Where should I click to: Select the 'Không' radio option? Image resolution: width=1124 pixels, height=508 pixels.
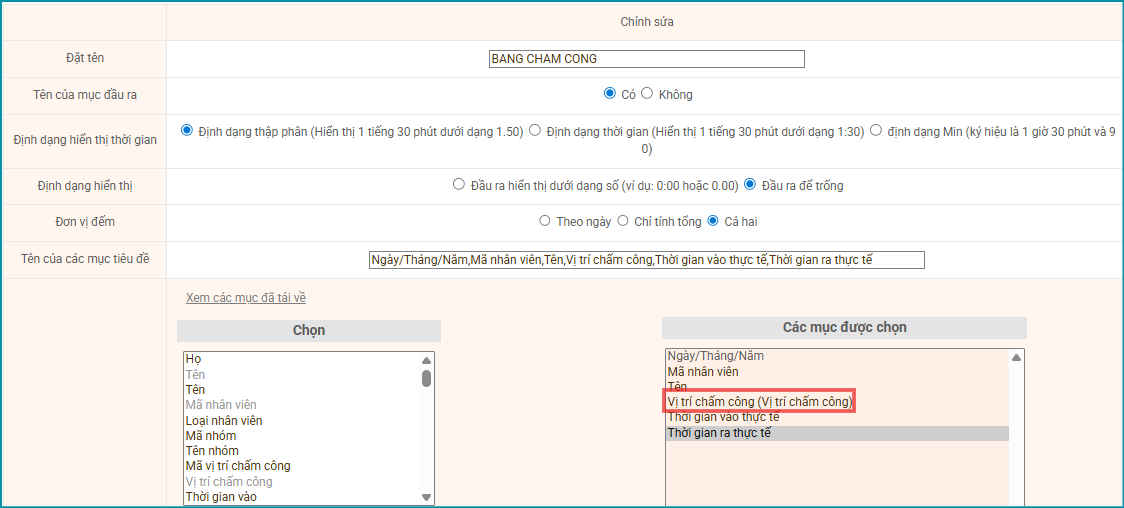click(x=647, y=94)
